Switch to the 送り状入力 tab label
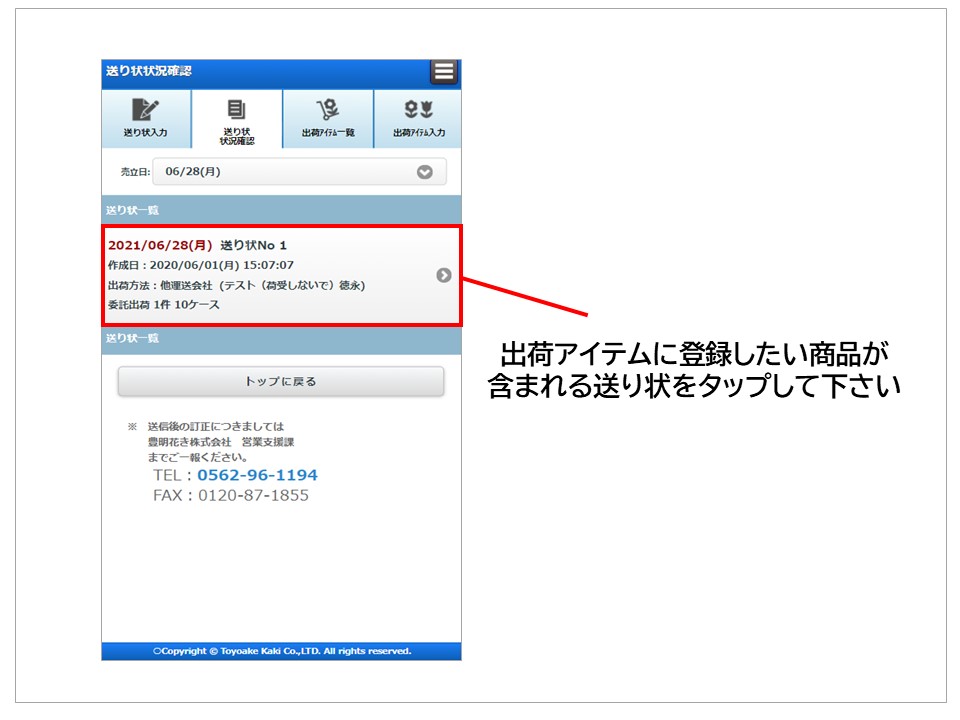 click(x=145, y=132)
